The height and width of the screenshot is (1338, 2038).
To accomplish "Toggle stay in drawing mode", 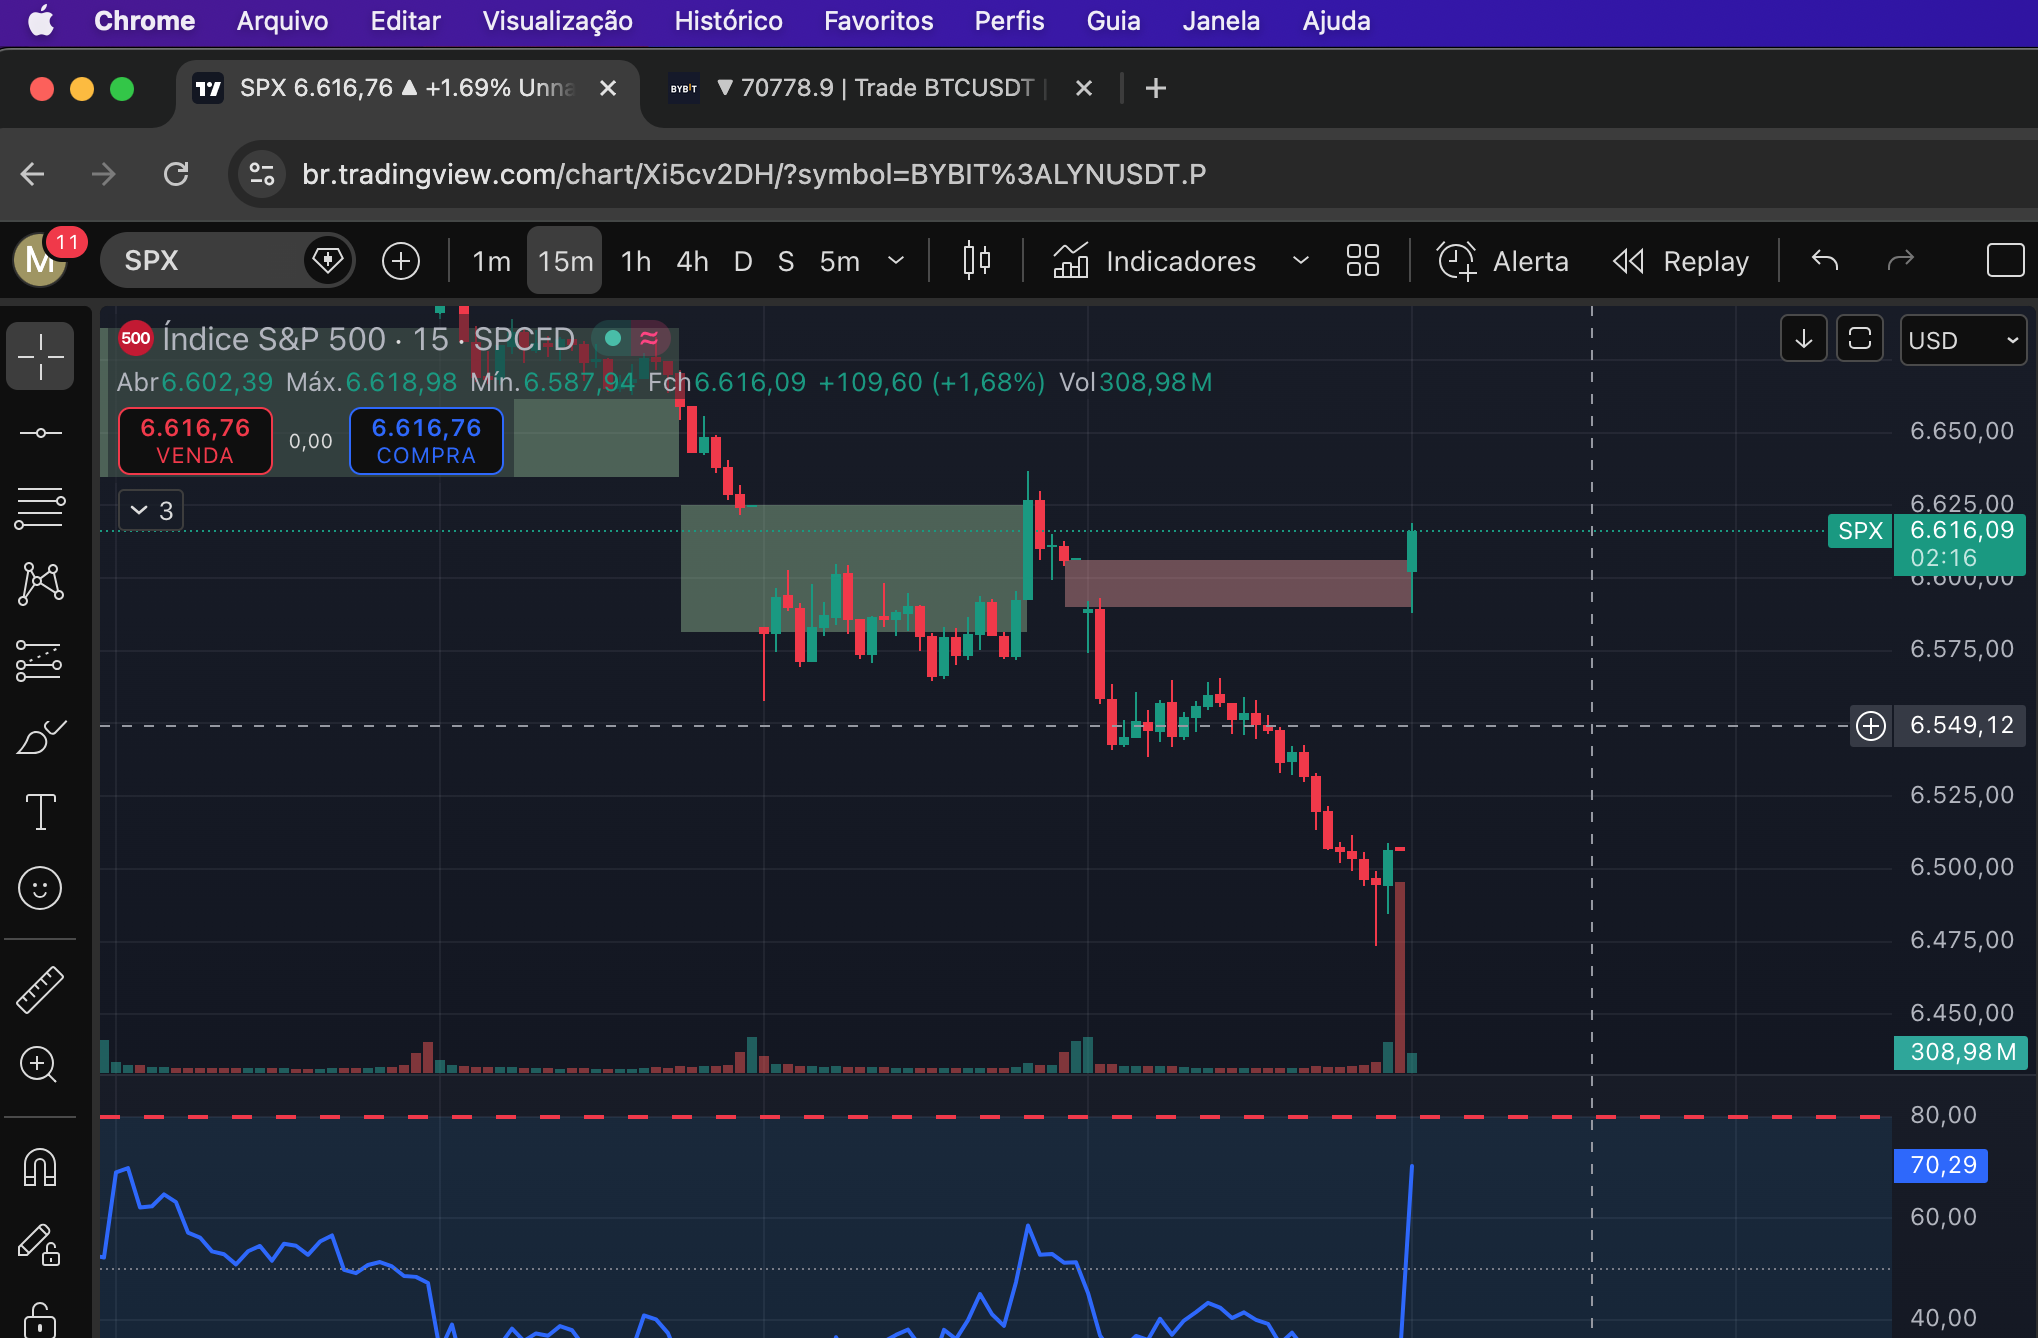I will (40, 1244).
